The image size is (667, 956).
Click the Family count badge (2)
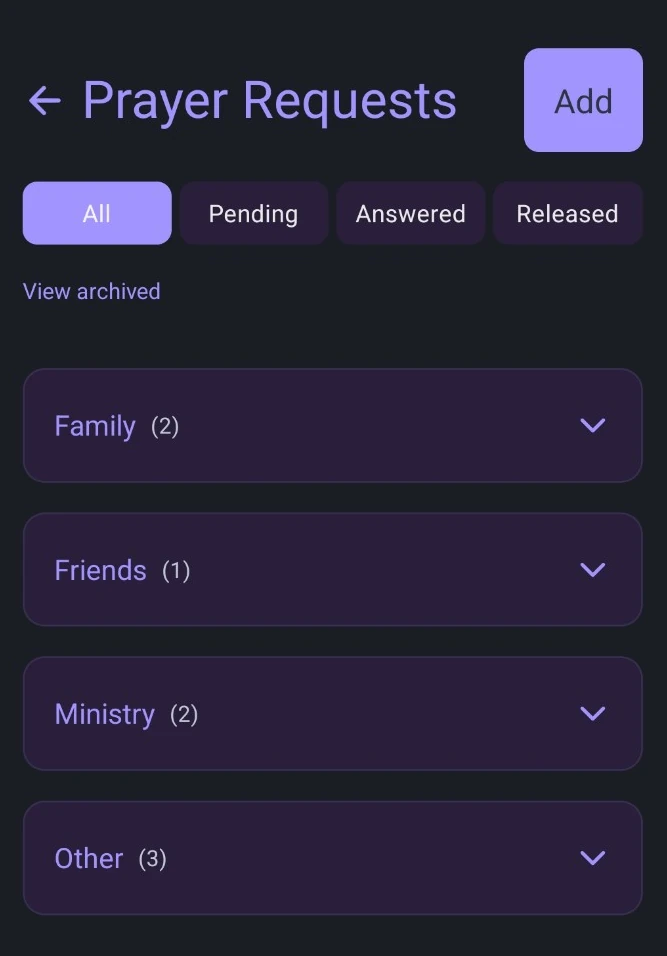[x=165, y=426]
